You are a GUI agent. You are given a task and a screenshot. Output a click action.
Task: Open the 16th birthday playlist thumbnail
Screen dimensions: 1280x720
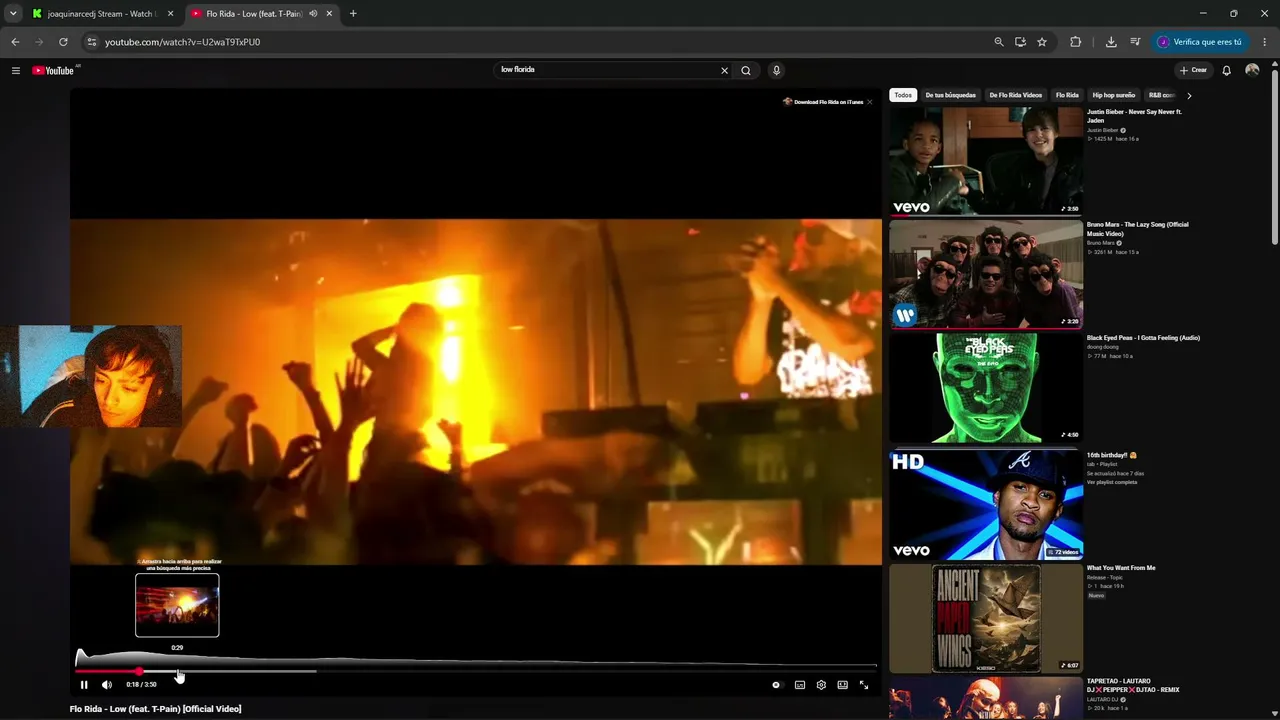pyautogui.click(x=986, y=505)
